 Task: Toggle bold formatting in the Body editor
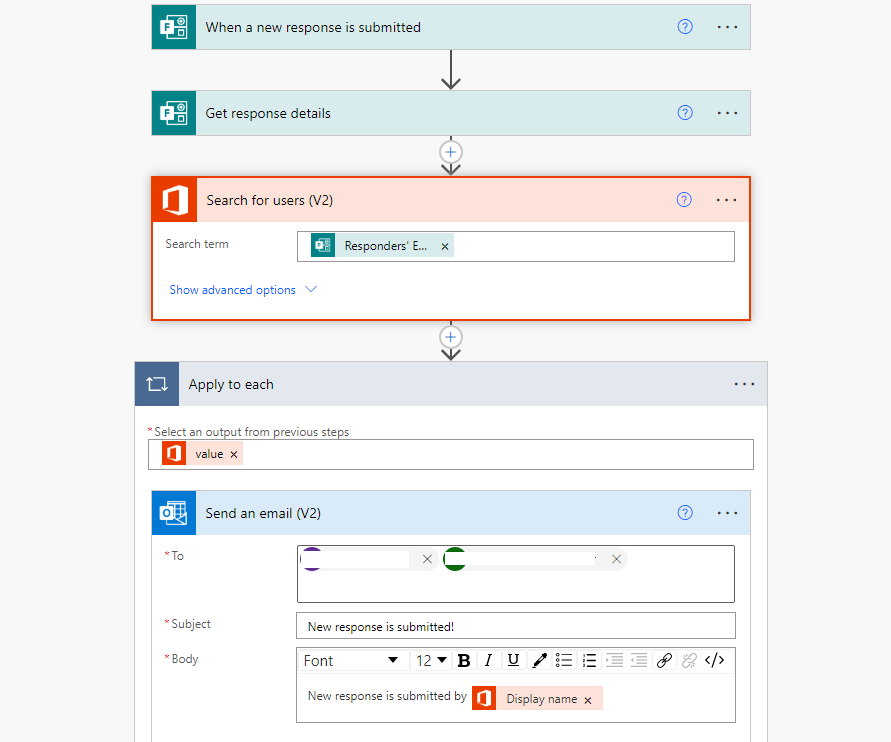pyautogui.click(x=464, y=661)
